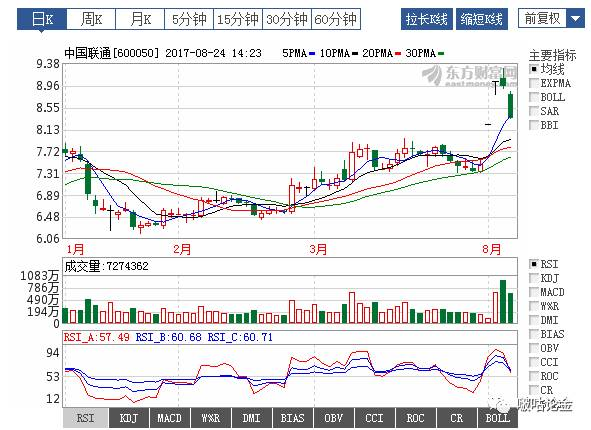
Task: Click the tallest green volume bar
Action: 503,301
